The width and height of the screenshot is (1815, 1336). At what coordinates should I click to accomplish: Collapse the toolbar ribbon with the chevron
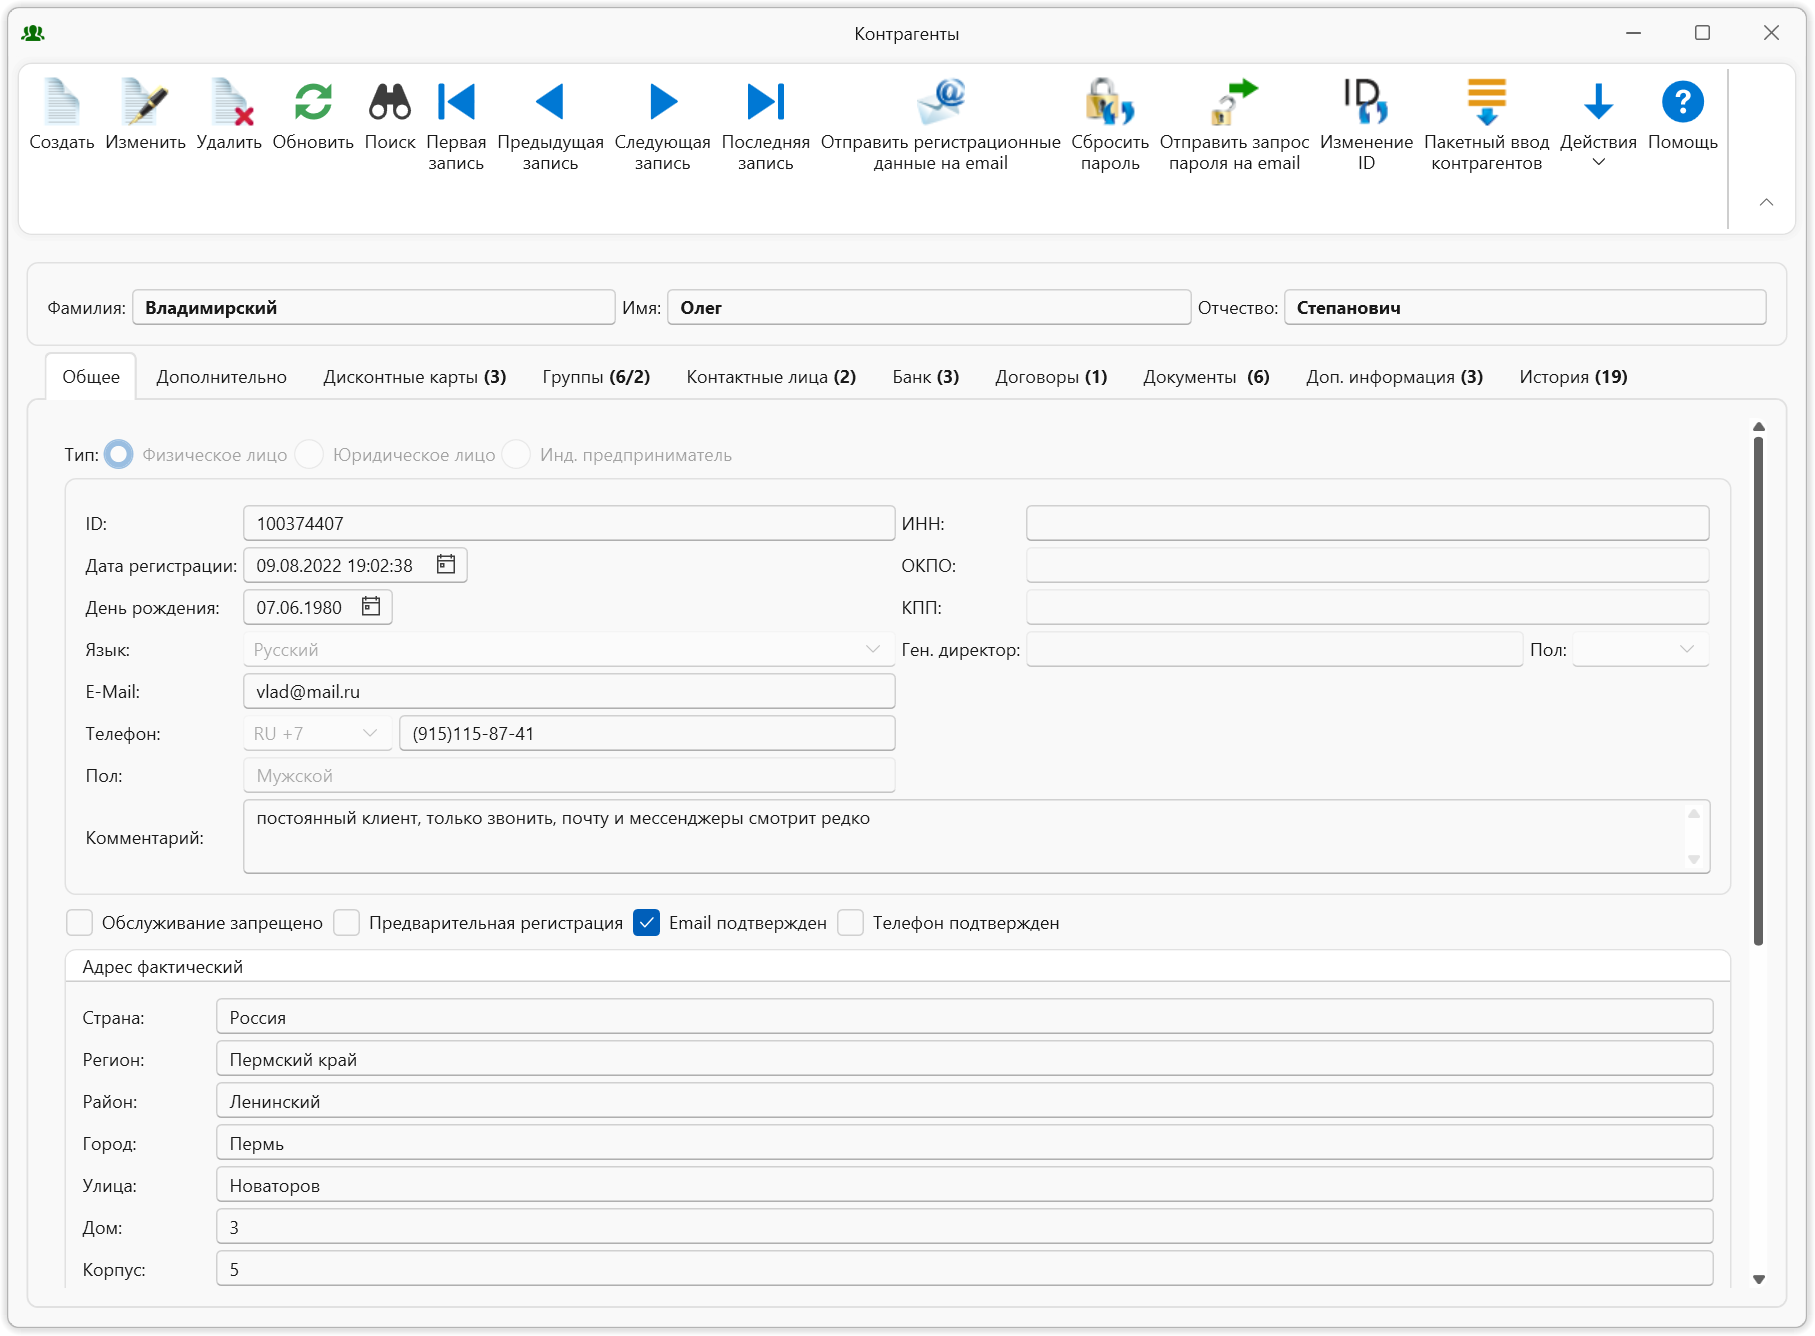[1766, 202]
